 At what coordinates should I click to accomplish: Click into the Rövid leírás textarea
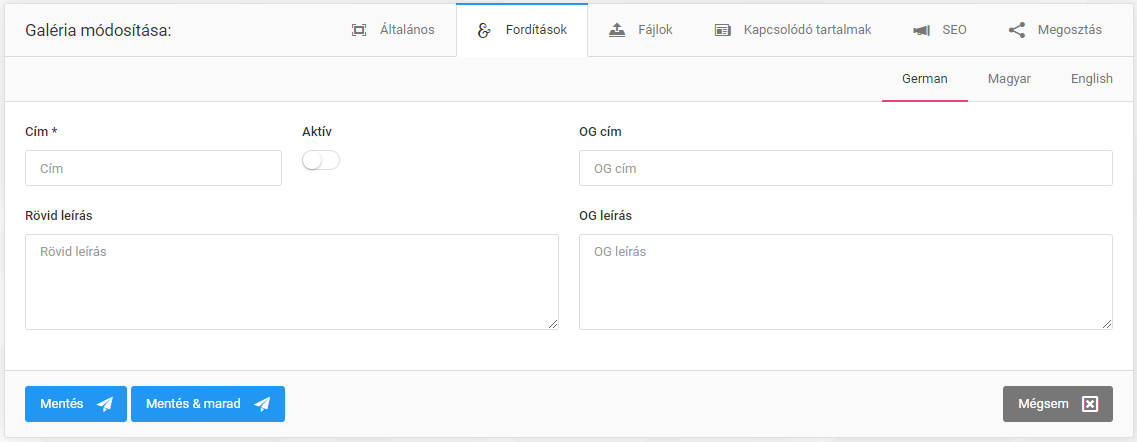(x=292, y=282)
